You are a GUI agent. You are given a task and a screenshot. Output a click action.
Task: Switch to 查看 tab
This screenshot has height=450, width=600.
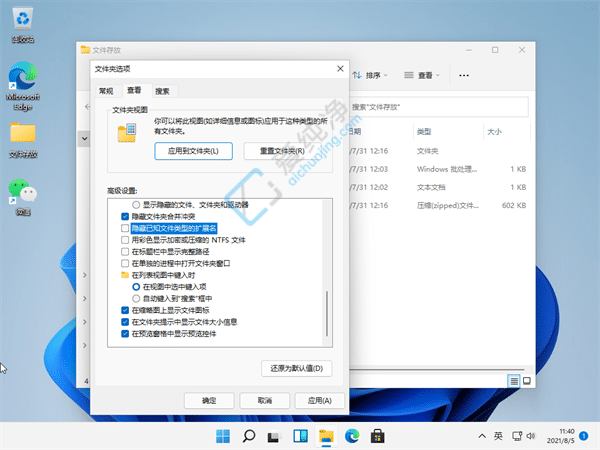point(134,90)
